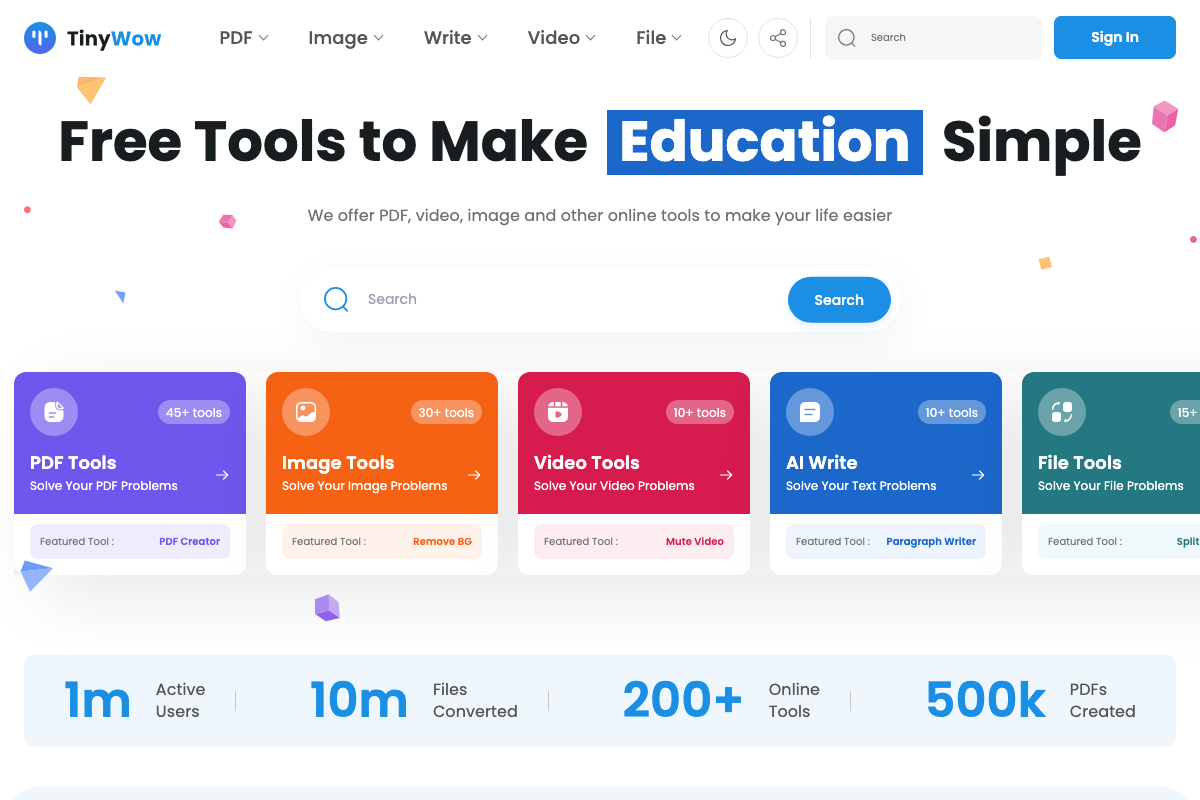1200x800 pixels.
Task: Toggle dark mode with the moon icon
Action: [x=728, y=38]
